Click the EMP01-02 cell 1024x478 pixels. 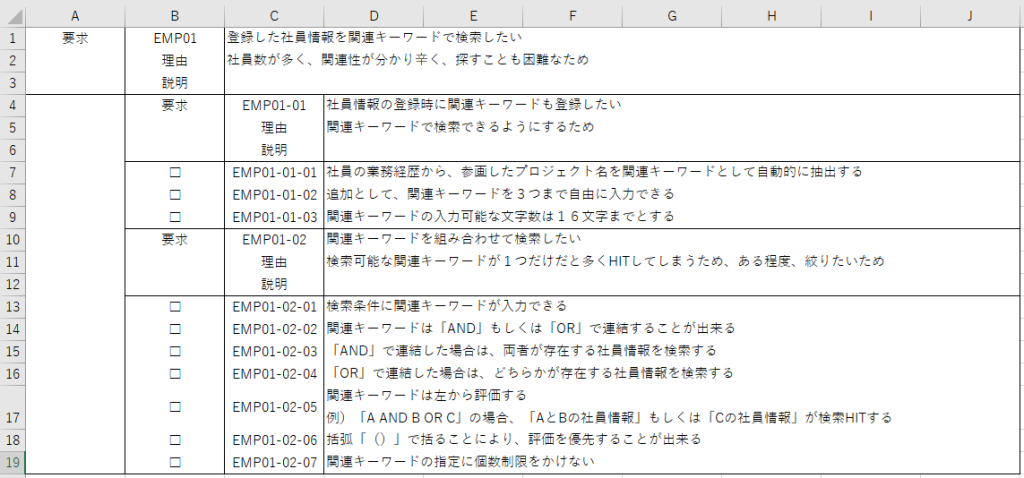274,240
